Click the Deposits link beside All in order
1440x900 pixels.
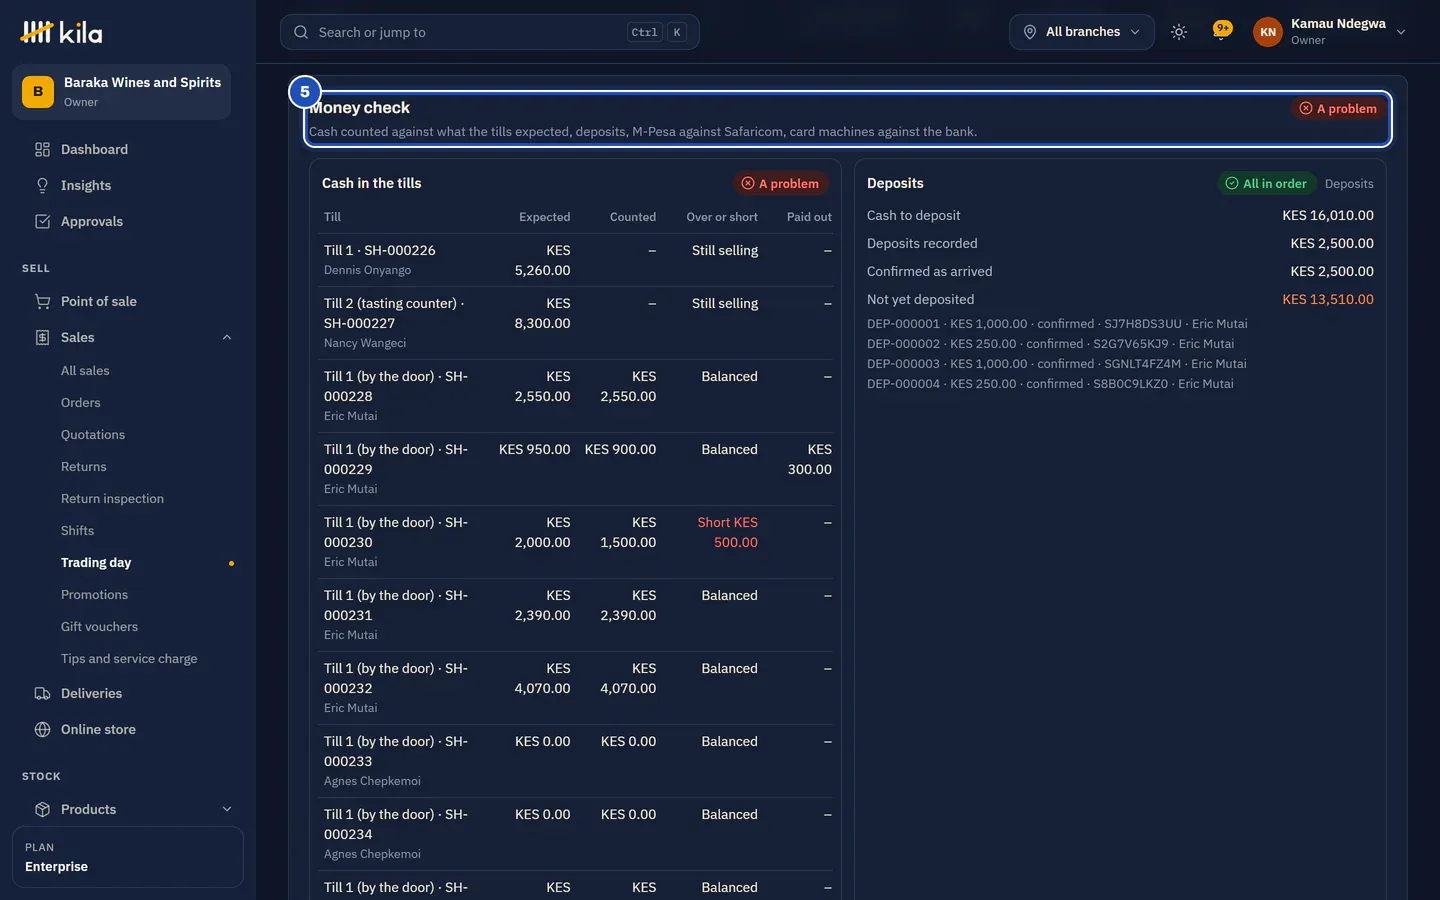(x=1349, y=184)
